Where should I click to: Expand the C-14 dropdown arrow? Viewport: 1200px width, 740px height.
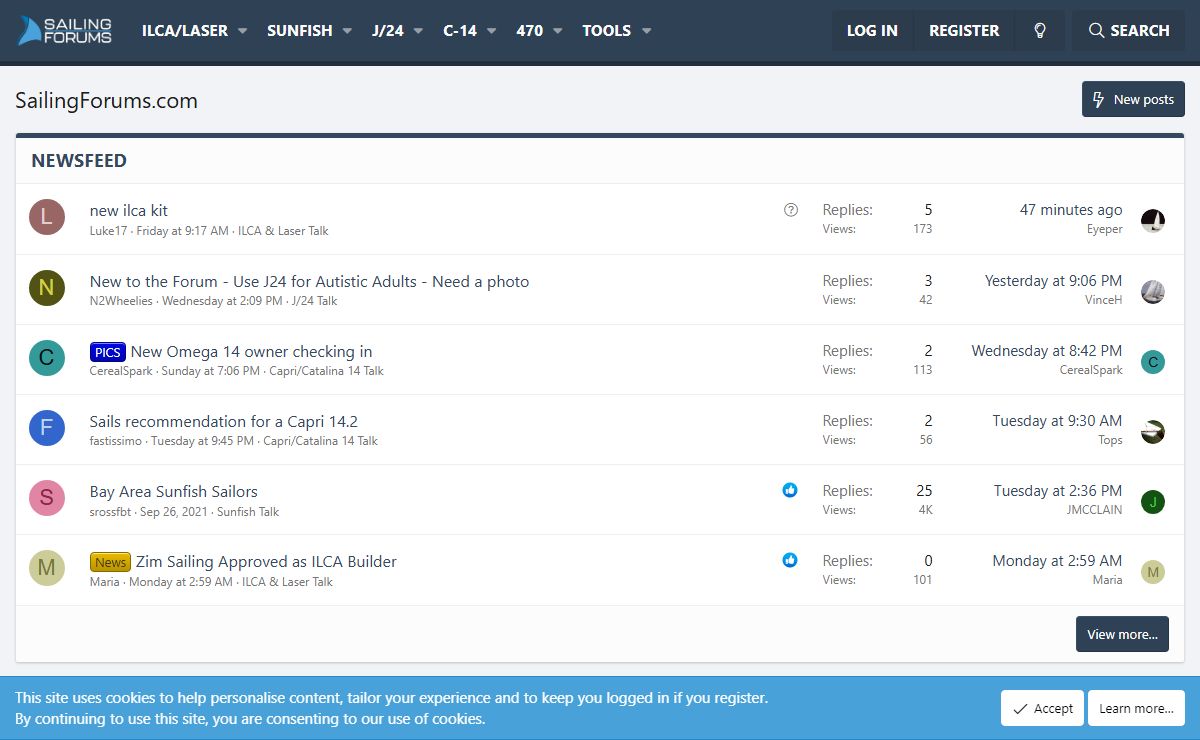pos(491,31)
